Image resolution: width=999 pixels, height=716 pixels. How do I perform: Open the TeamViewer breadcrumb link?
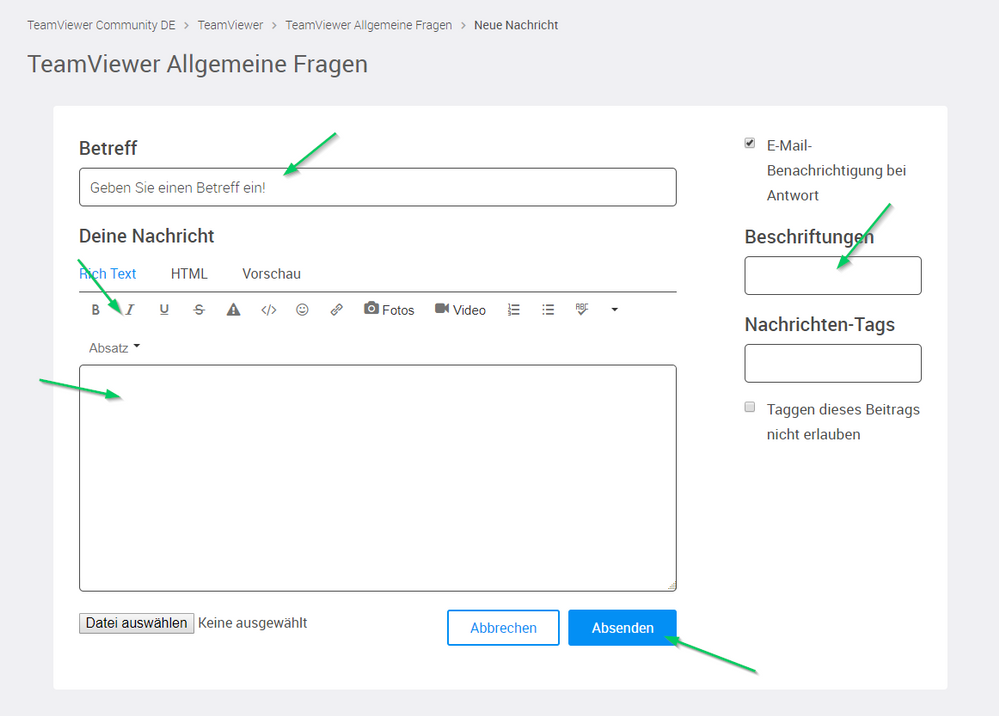[230, 25]
